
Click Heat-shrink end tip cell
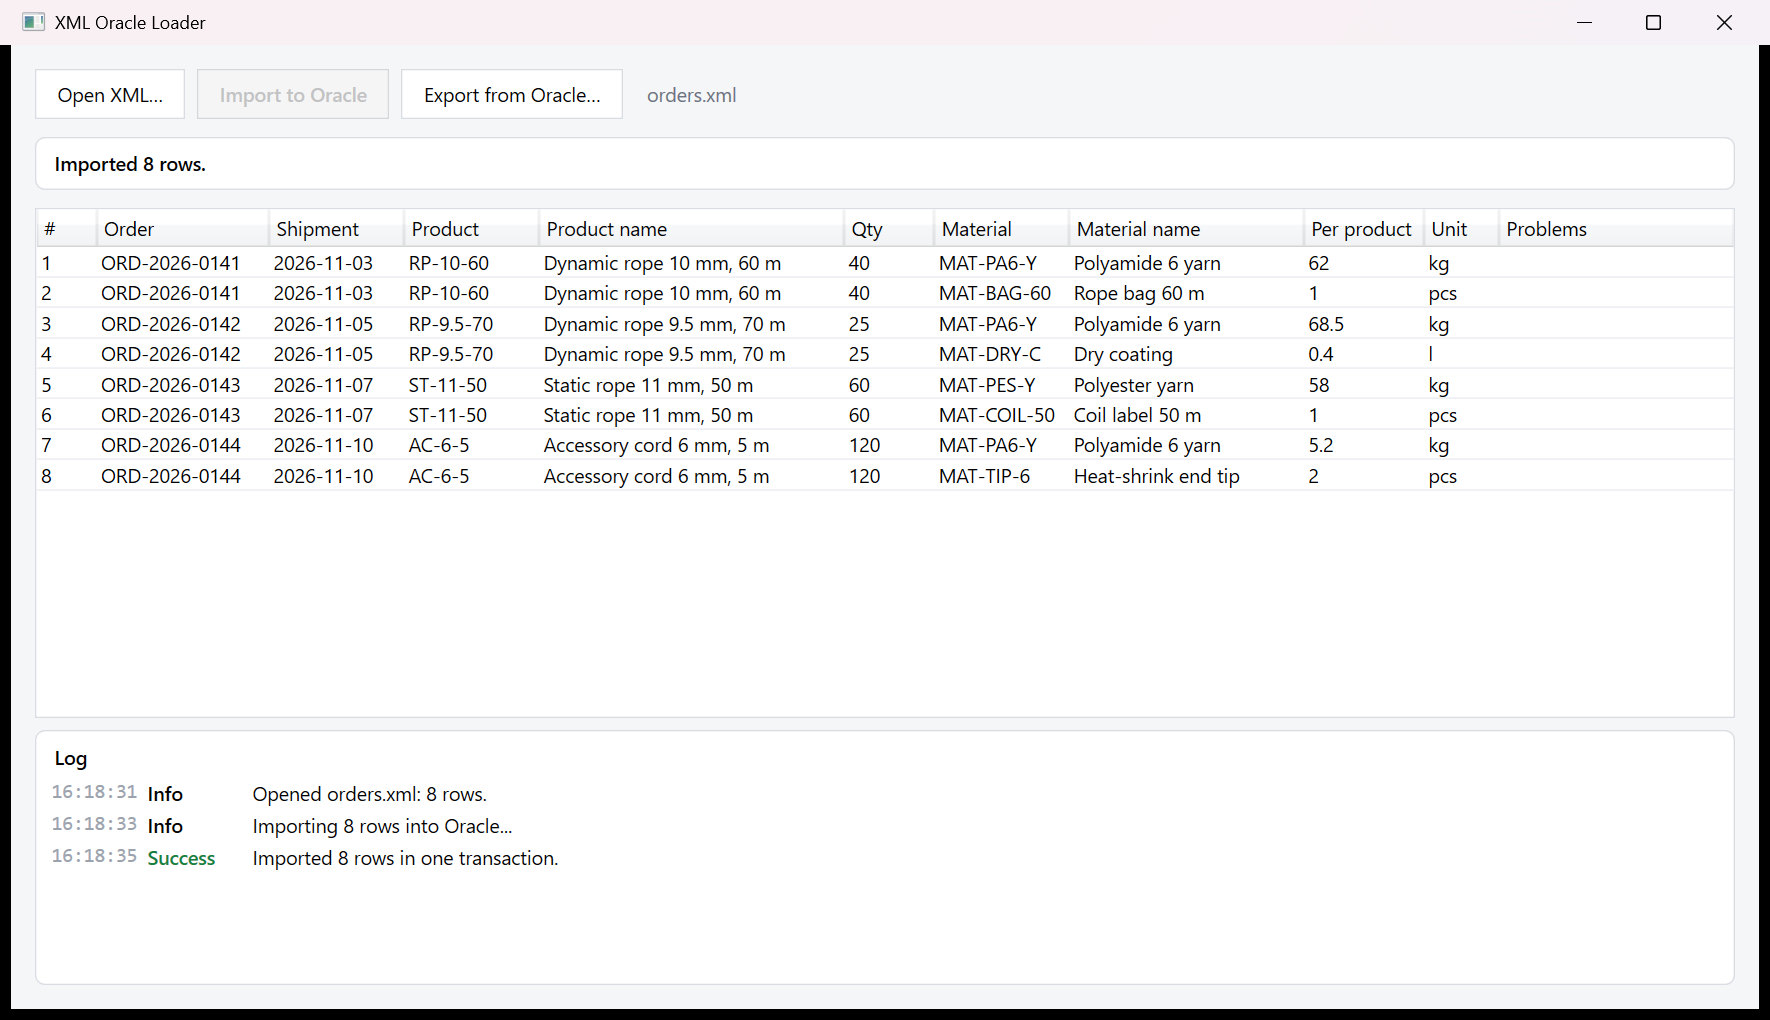coord(1157,476)
